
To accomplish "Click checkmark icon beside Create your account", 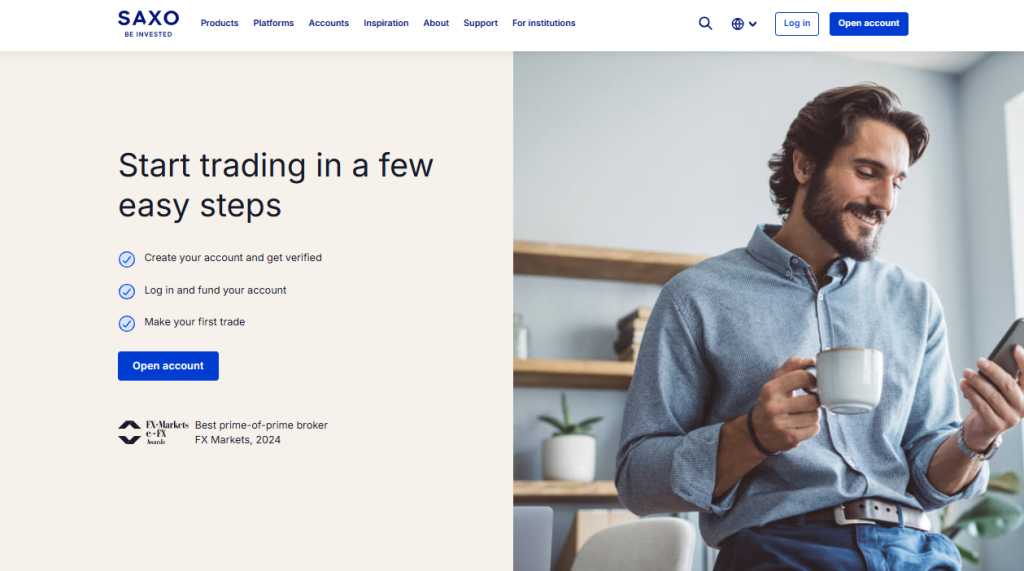I will 127,259.
